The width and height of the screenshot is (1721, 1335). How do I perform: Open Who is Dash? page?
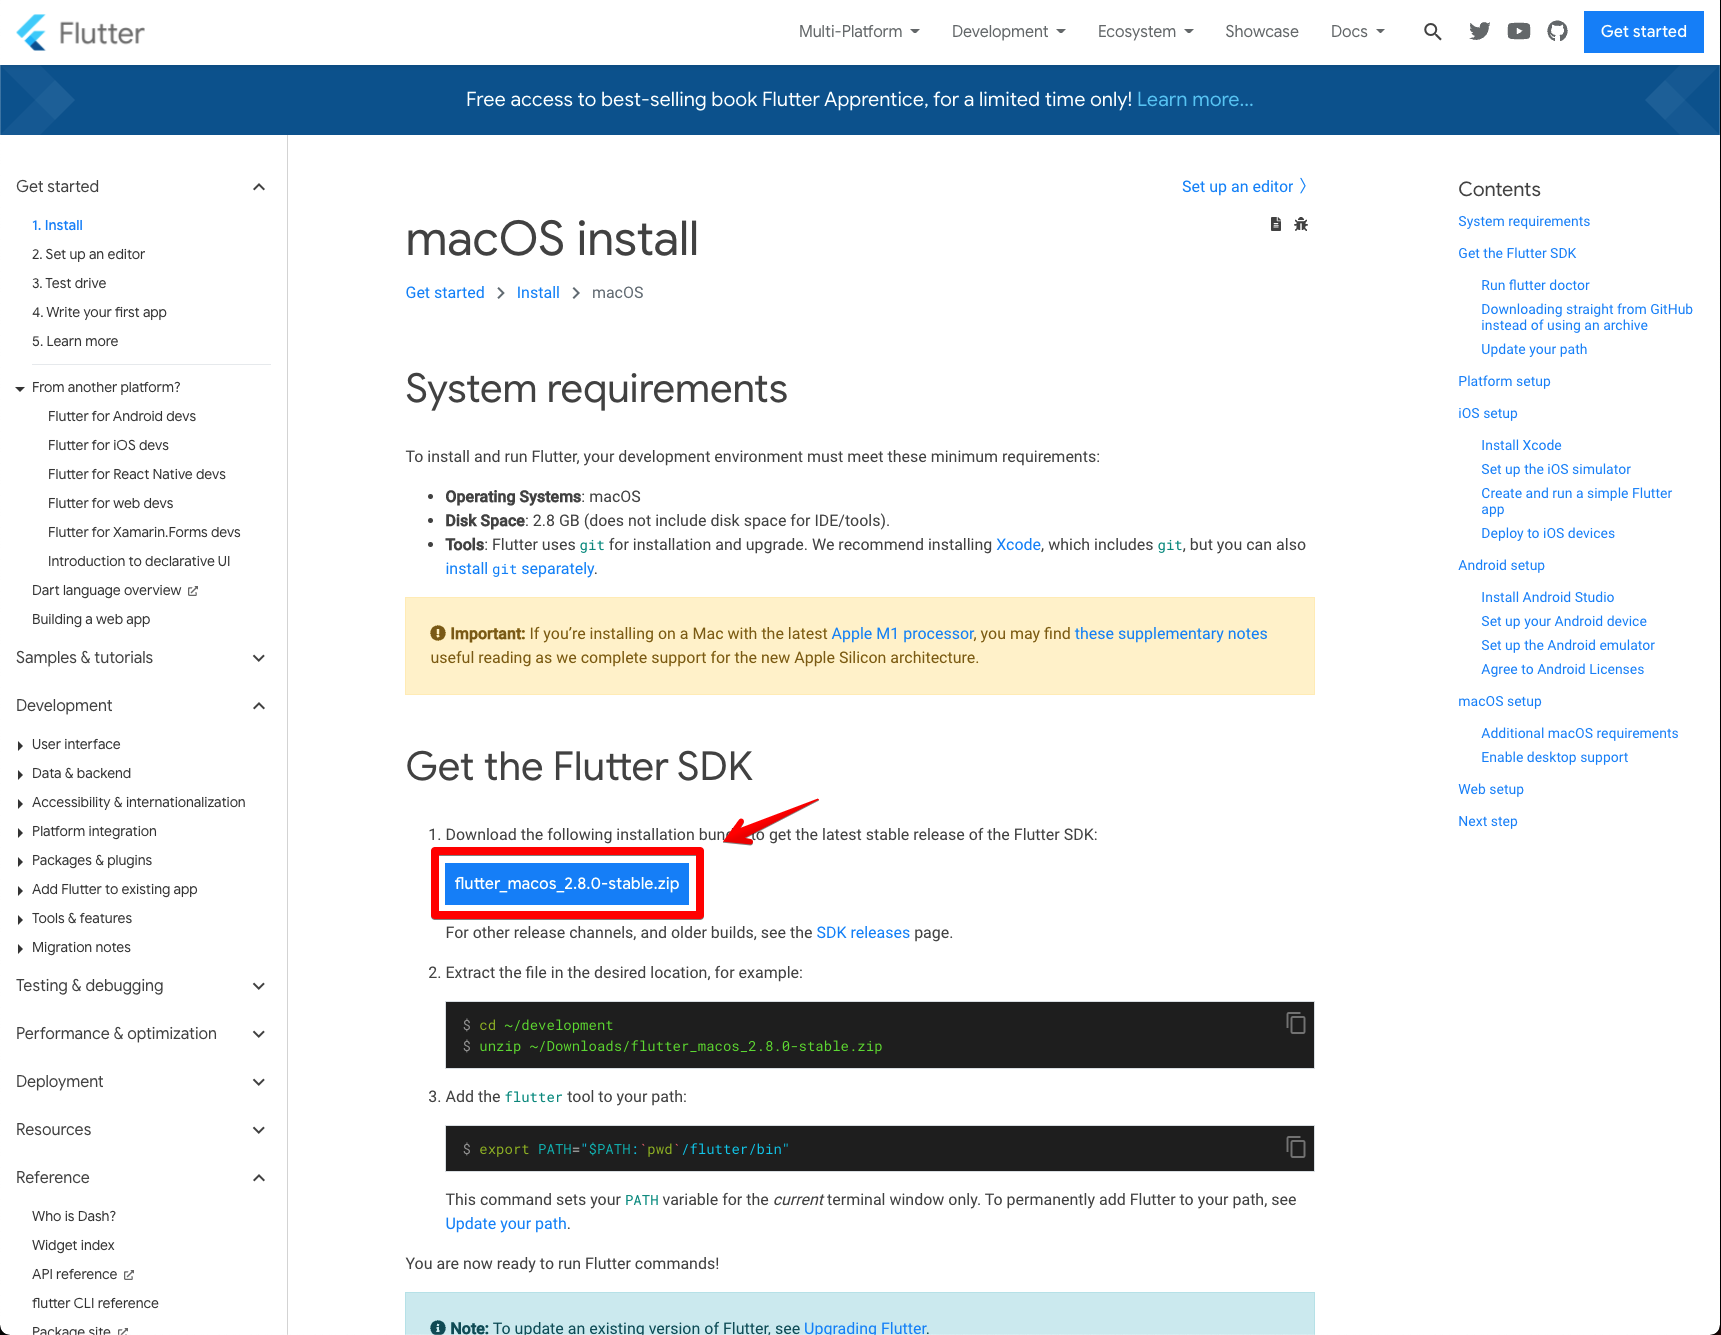(74, 1216)
